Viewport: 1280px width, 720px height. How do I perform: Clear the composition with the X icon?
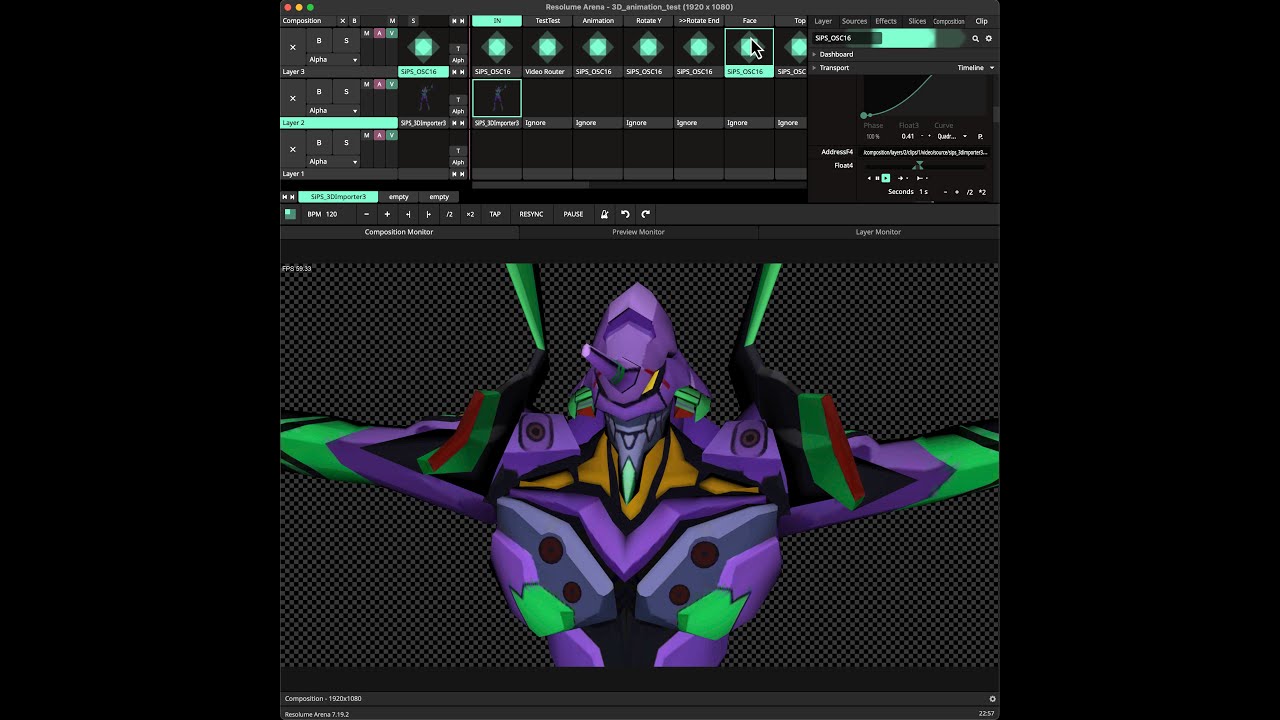coord(342,21)
